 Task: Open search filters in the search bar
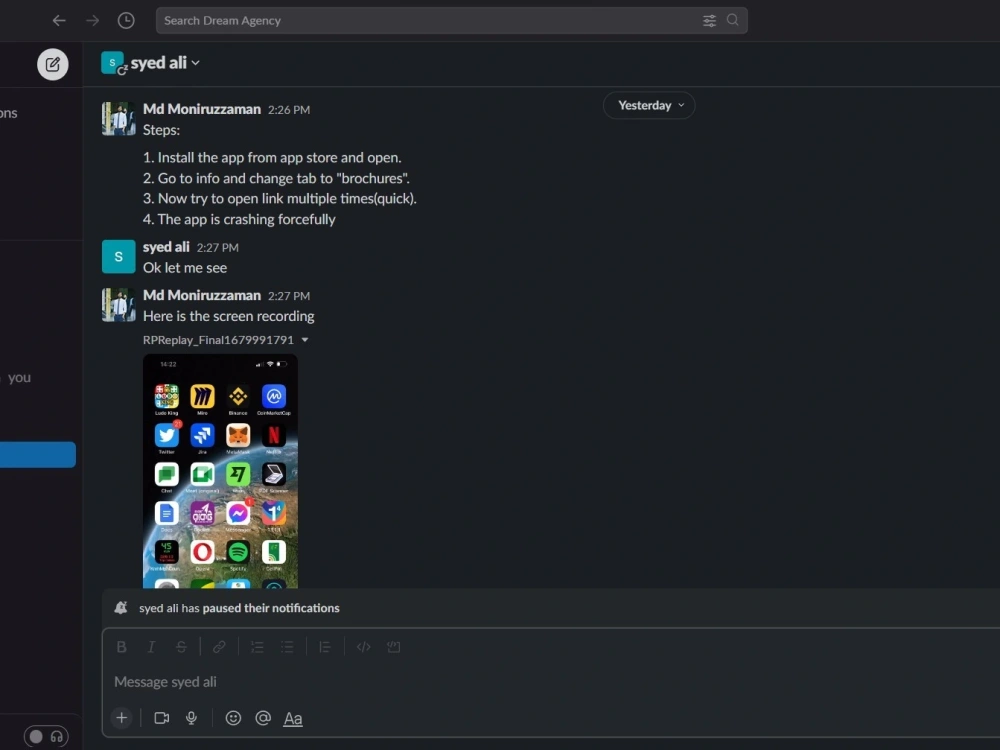(709, 20)
